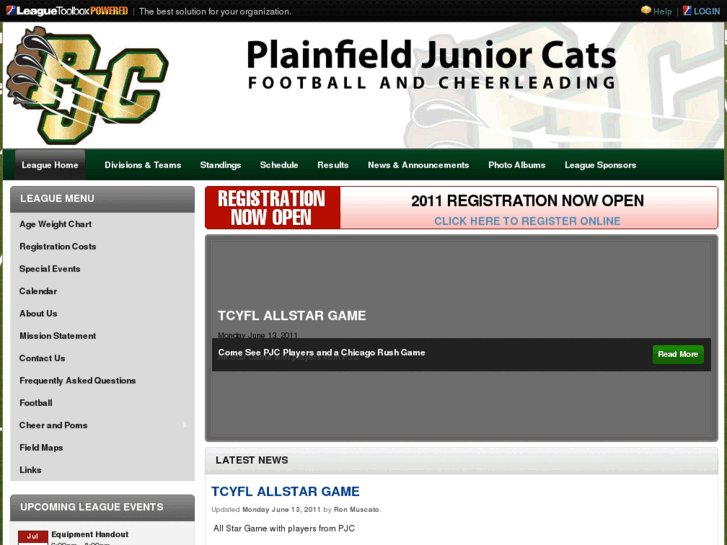Open the Field Maps menu item

[x=41, y=448]
